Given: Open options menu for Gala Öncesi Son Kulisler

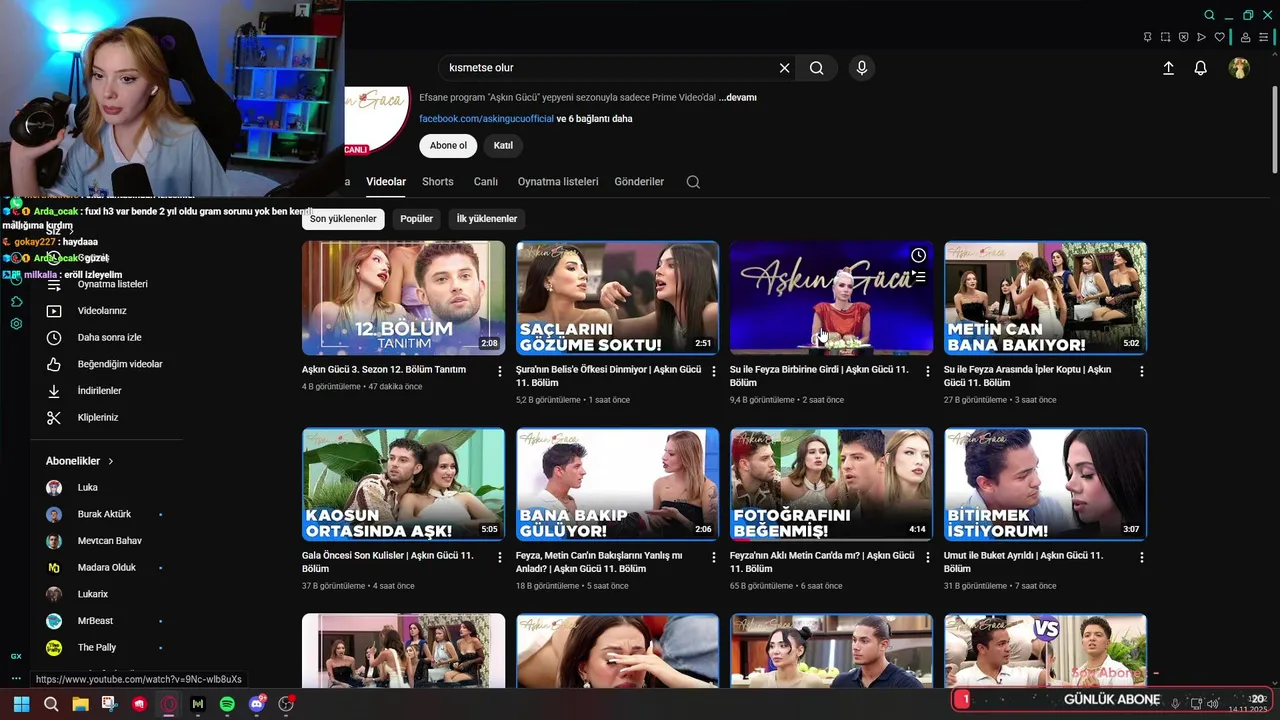Looking at the screenshot, I should [500, 557].
